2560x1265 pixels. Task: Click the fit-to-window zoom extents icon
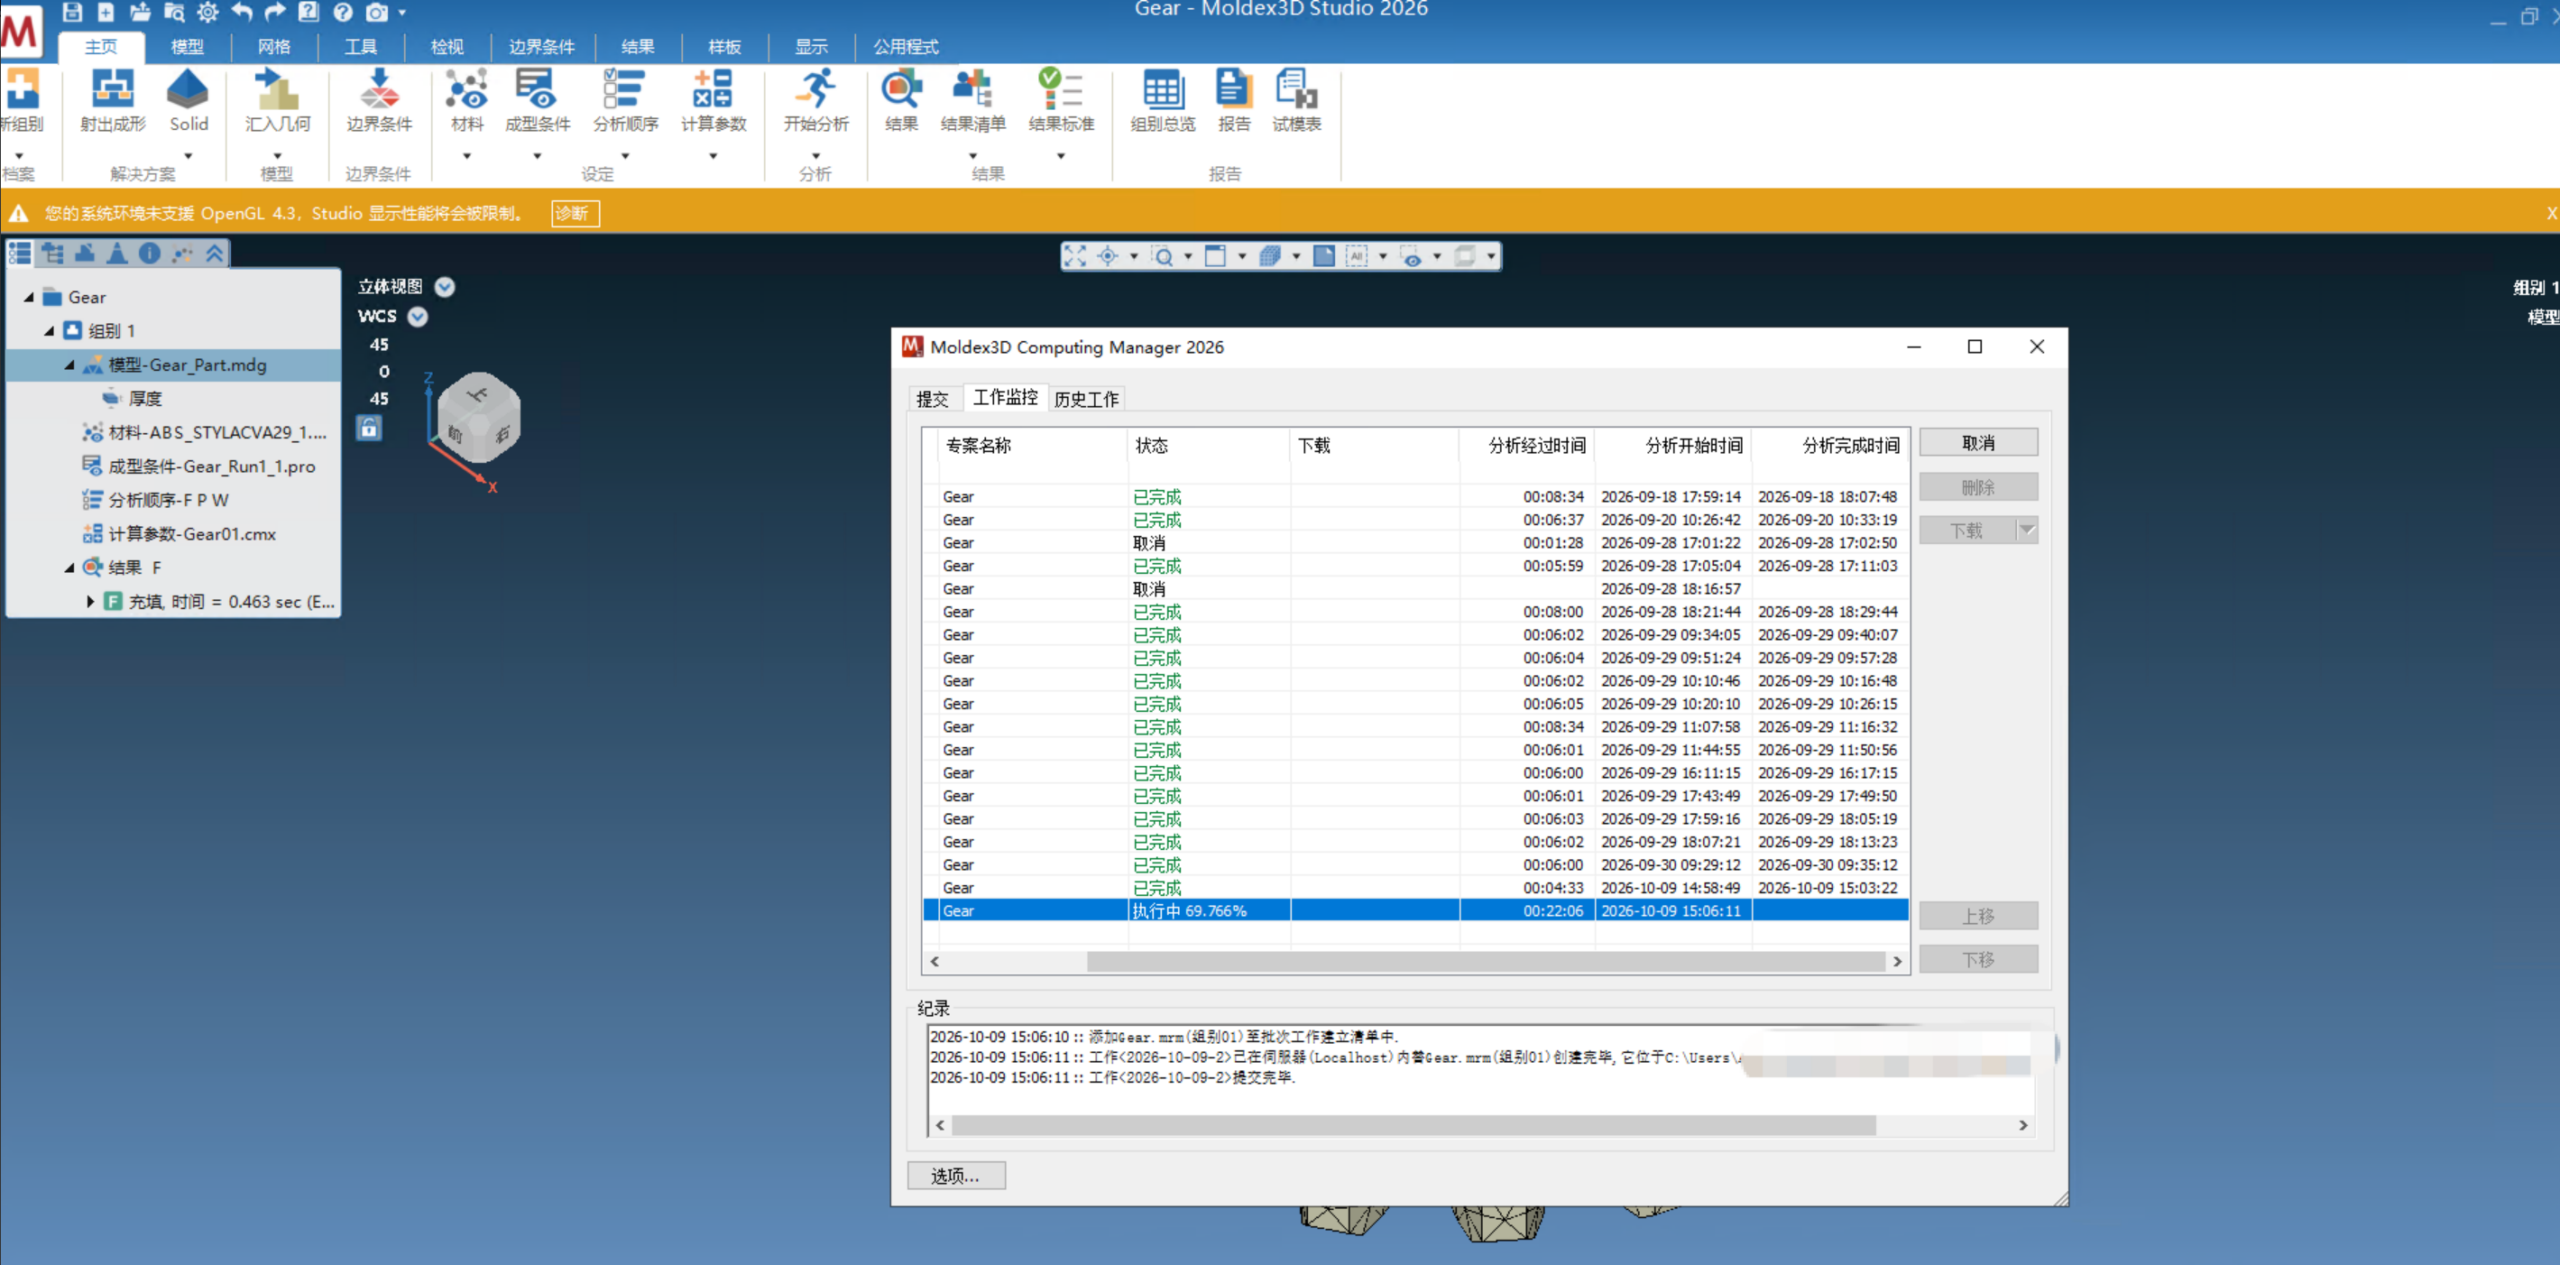(1075, 256)
